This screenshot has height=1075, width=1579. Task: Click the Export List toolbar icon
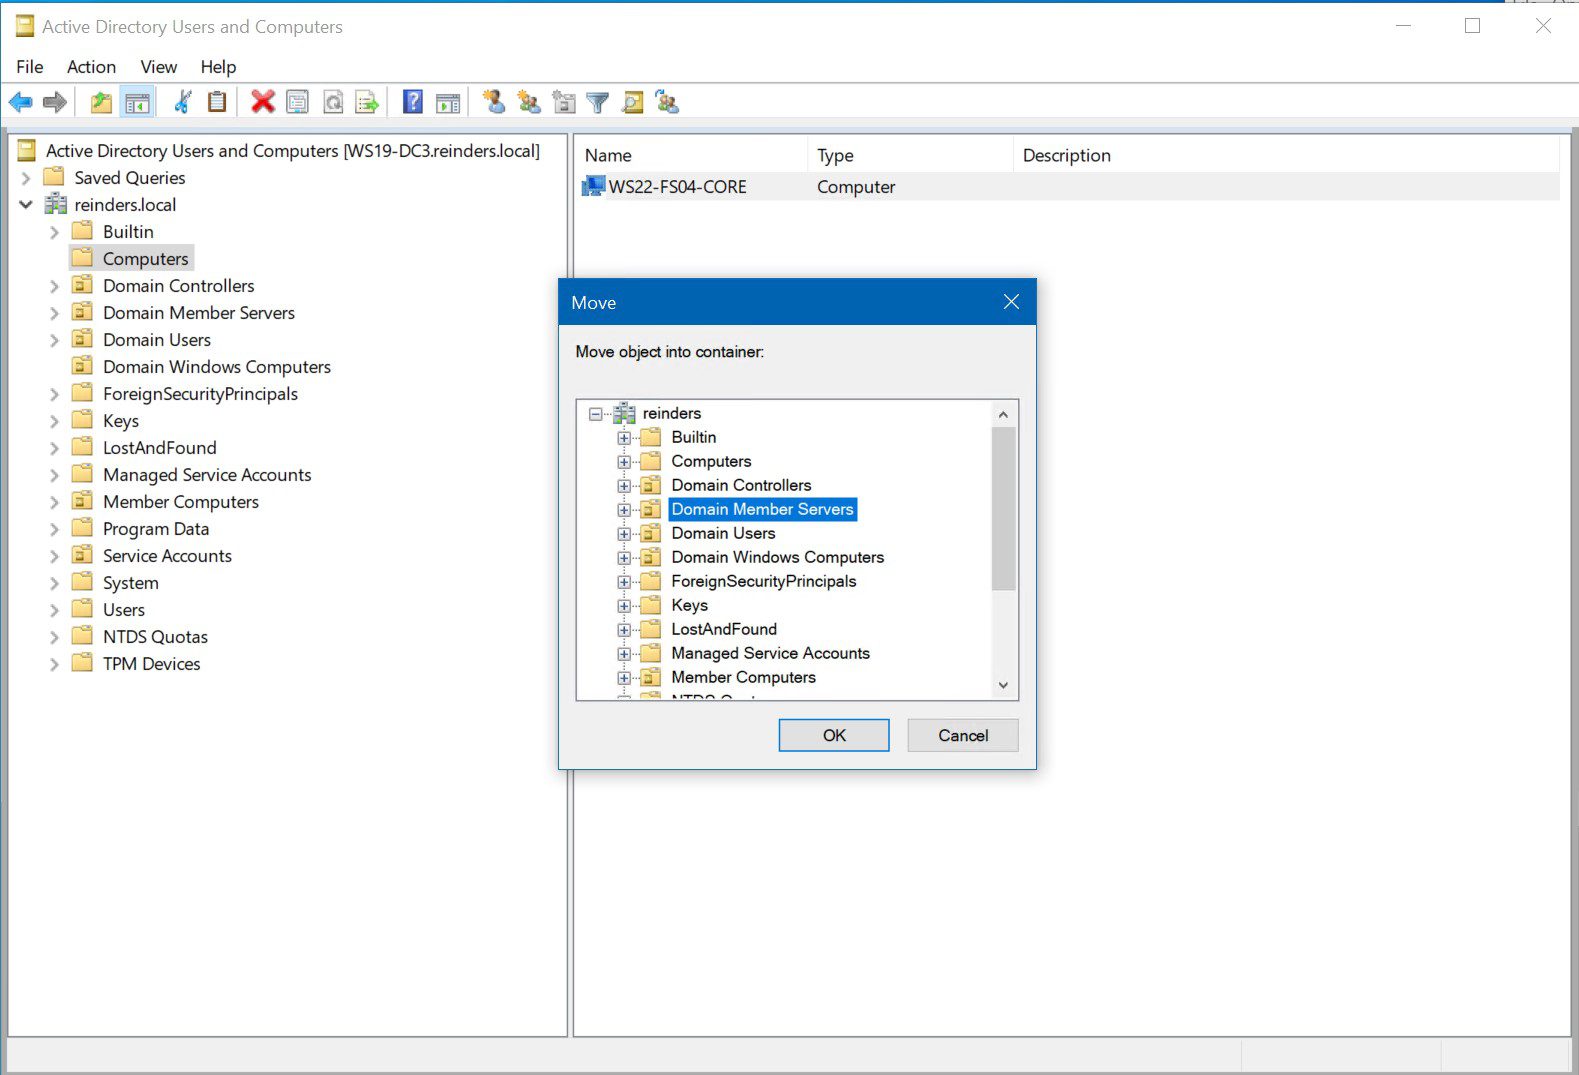(367, 102)
